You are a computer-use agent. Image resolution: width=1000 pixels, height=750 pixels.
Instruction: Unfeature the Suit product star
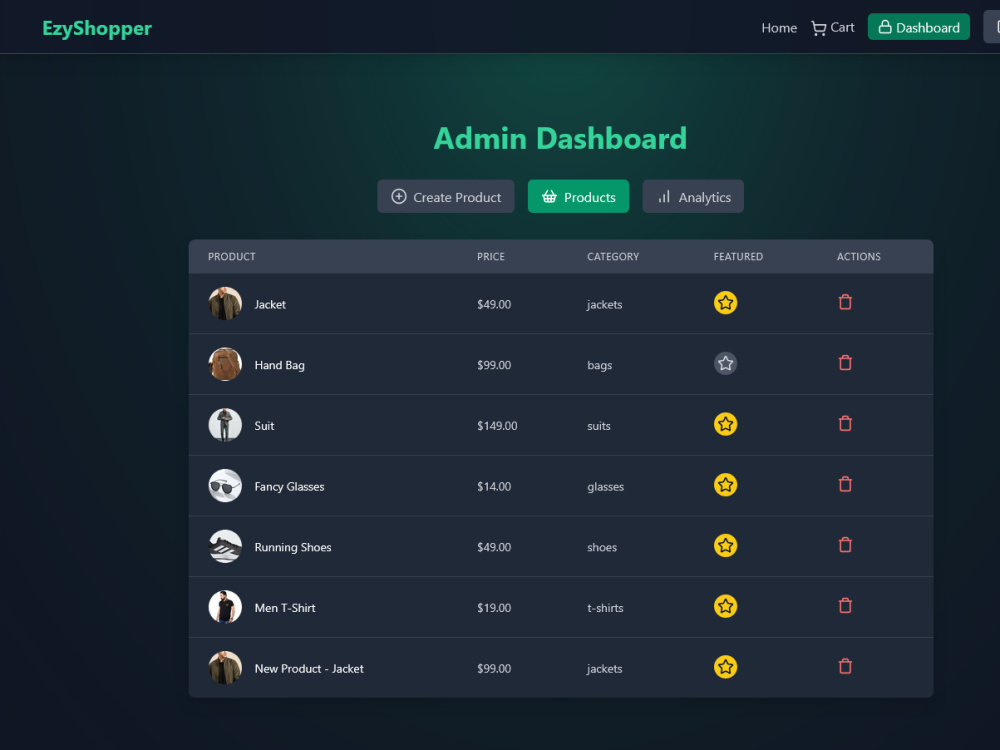coord(725,424)
